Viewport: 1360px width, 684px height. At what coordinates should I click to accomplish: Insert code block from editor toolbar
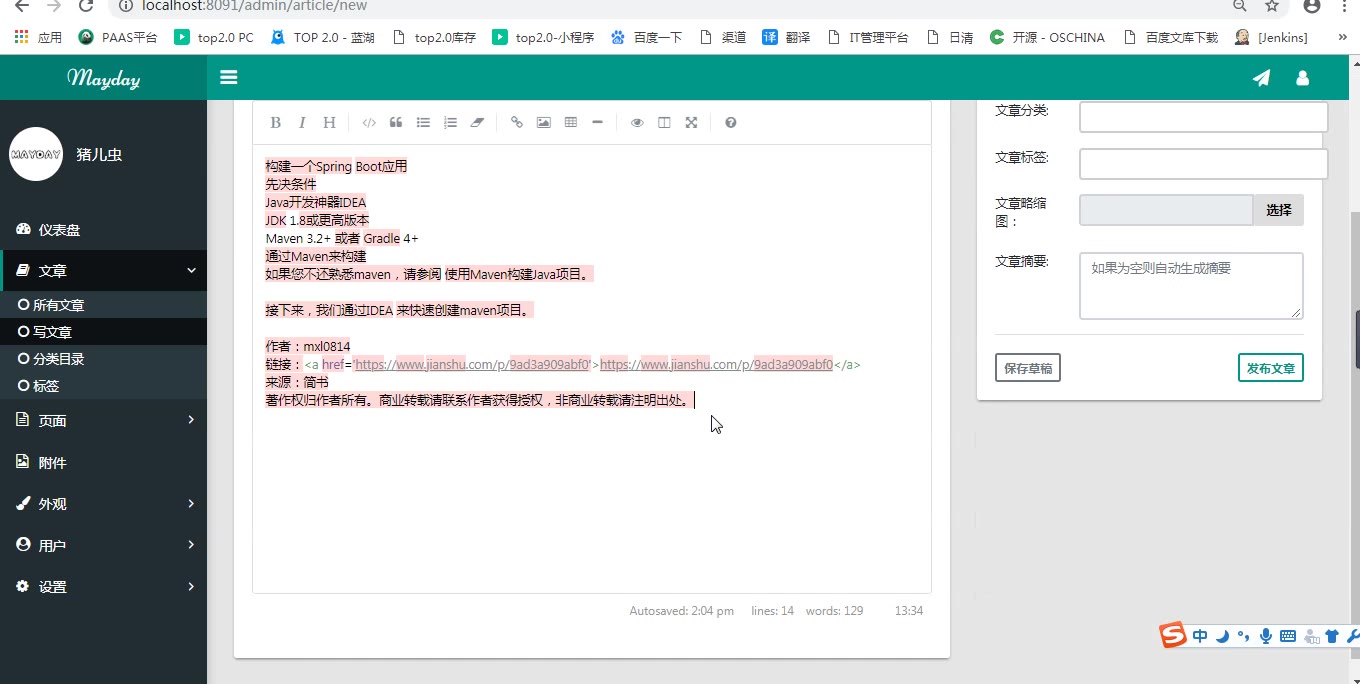(369, 123)
